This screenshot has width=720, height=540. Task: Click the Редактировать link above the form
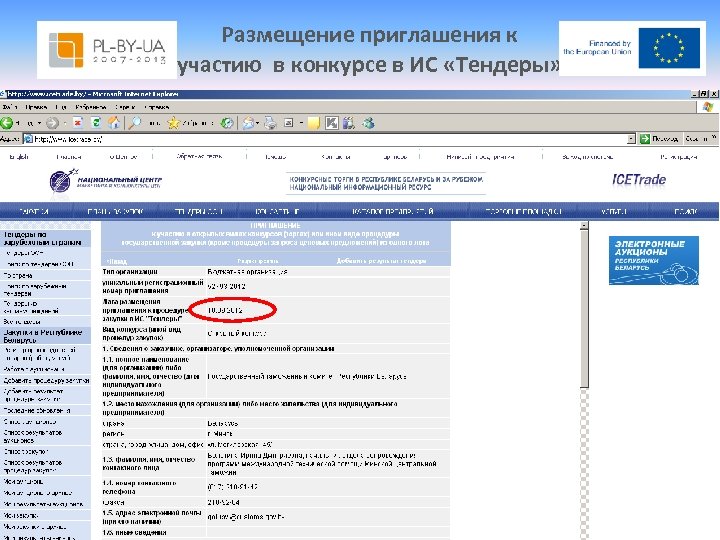coord(258,261)
